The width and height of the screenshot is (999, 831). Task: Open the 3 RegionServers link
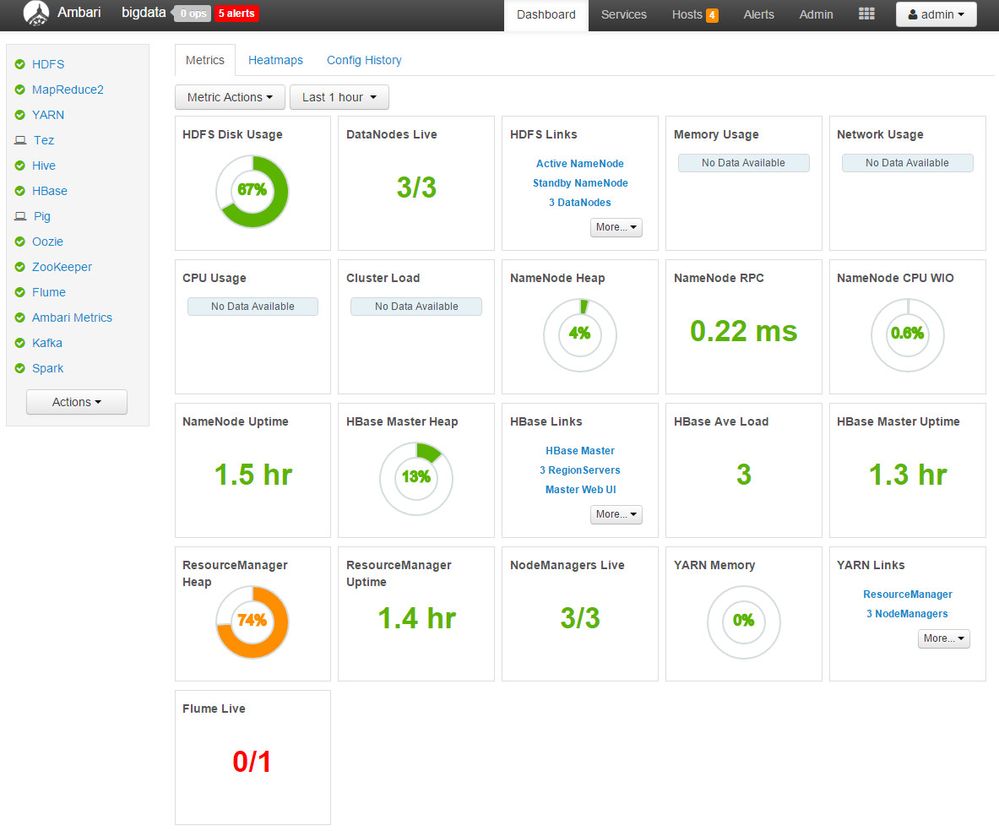pyautogui.click(x=580, y=470)
